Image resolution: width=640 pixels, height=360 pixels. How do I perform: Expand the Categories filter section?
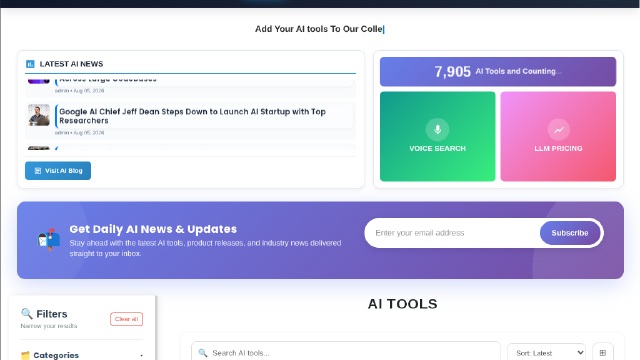pyautogui.click(x=82, y=355)
